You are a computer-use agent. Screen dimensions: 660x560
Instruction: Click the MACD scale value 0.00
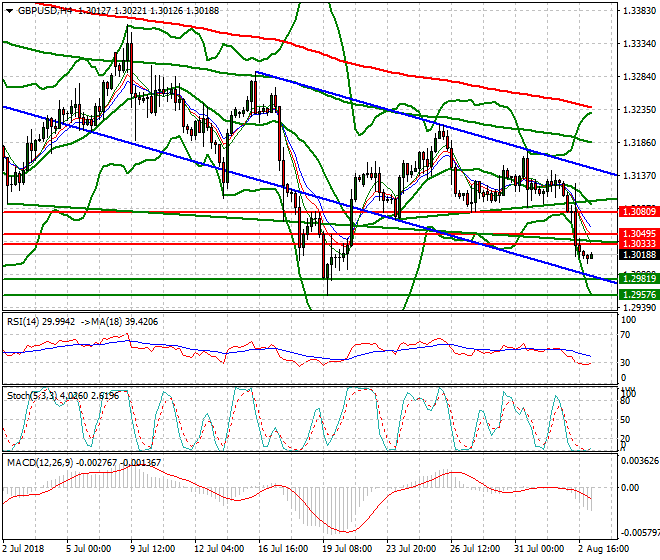click(x=630, y=488)
